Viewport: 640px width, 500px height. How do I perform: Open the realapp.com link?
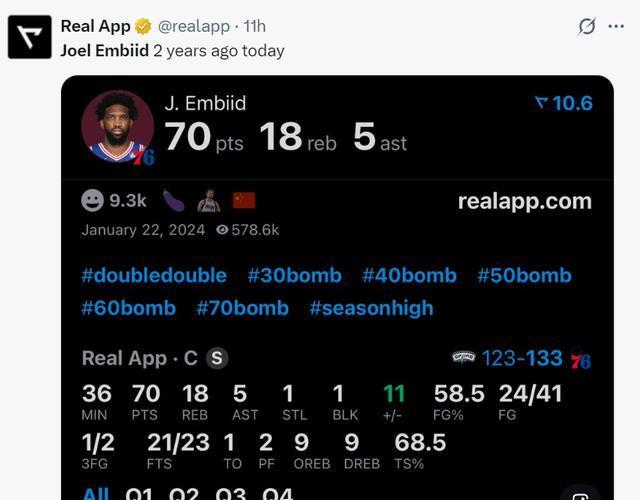[x=525, y=201]
